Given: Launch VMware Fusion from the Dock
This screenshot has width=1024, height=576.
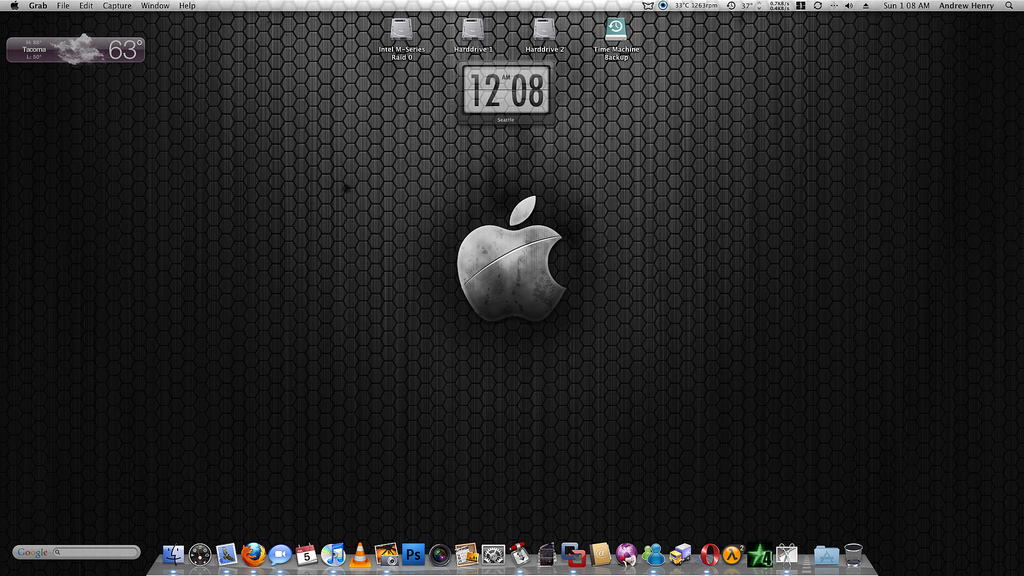Looking at the screenshot, I should point(573,555).
